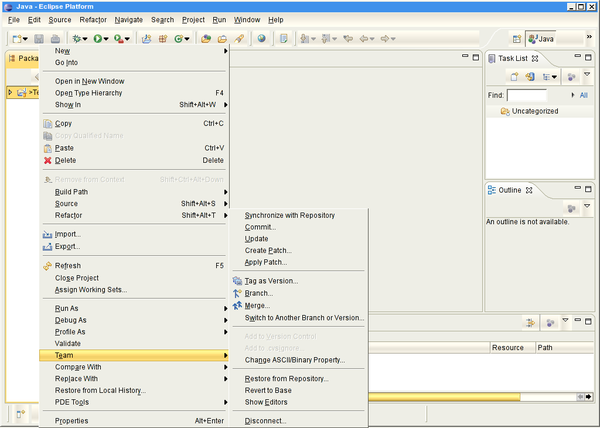Select the Uncategorized task category
Image resolution: width=600 pixels, height=428 pixels.
pos(535,111)
